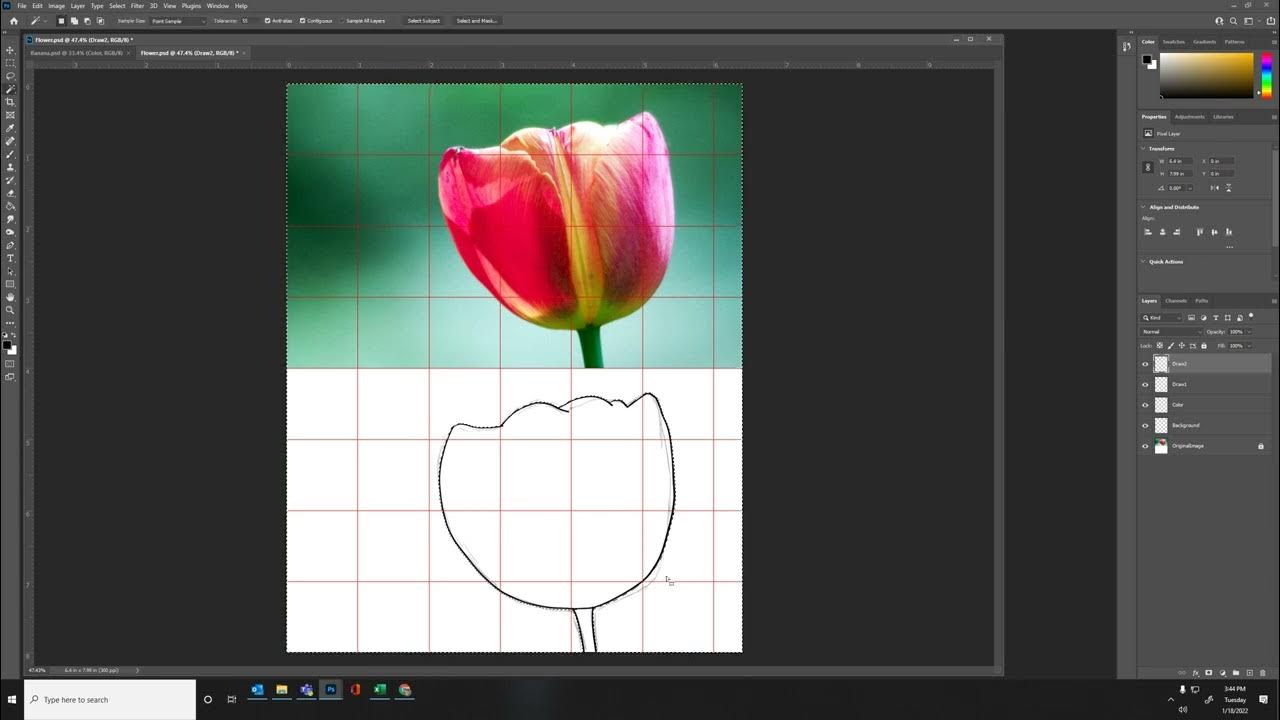Switch to the Adjustments tab
The image size is (1280, 720).
coord(1190,117)
